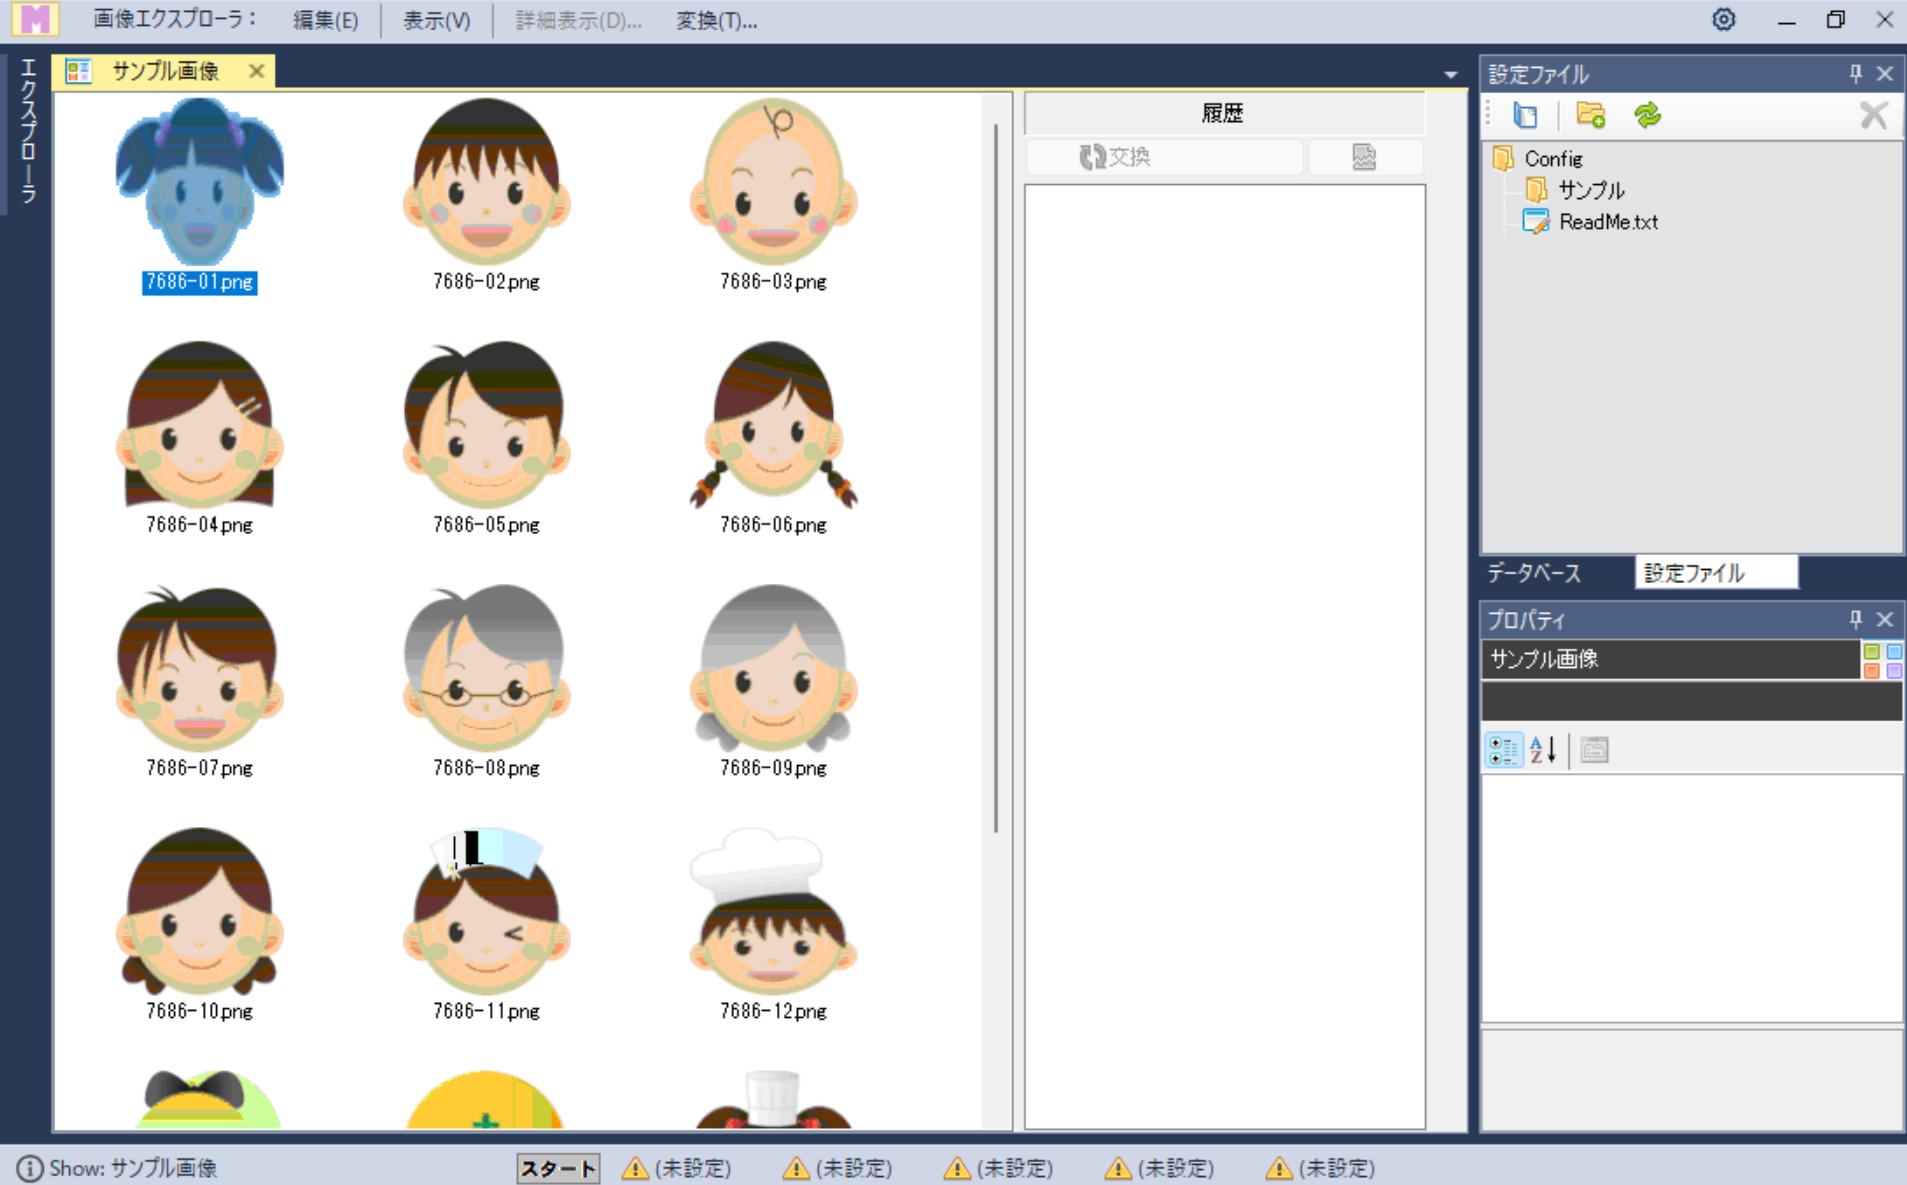Click the second (未設定) warning item
This screenshot has height=1185, width=1907.
(x=838, y=1168)
